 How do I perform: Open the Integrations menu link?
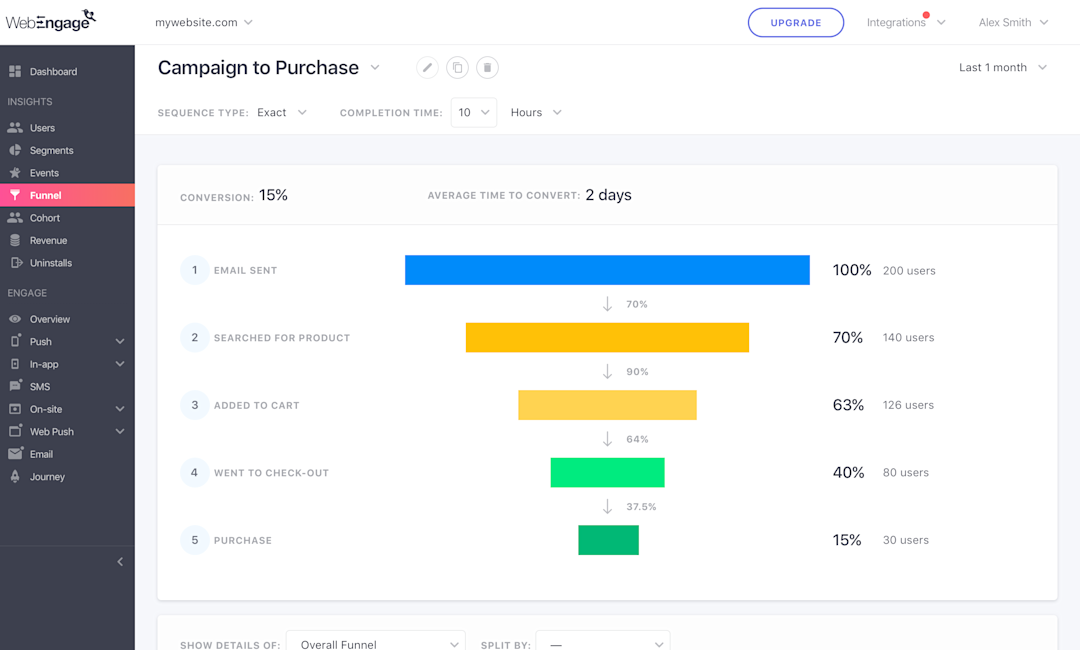[896, 23]
